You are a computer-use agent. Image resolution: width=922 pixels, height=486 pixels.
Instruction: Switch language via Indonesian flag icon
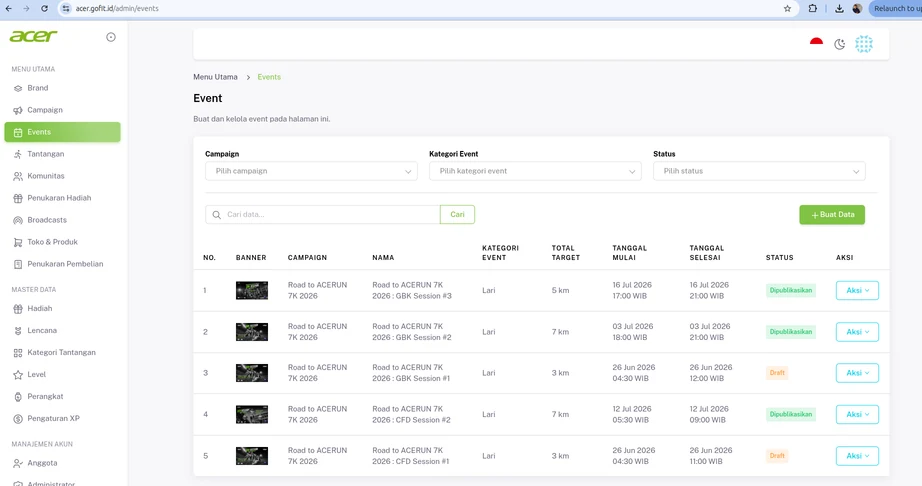[x=816, y=43]
